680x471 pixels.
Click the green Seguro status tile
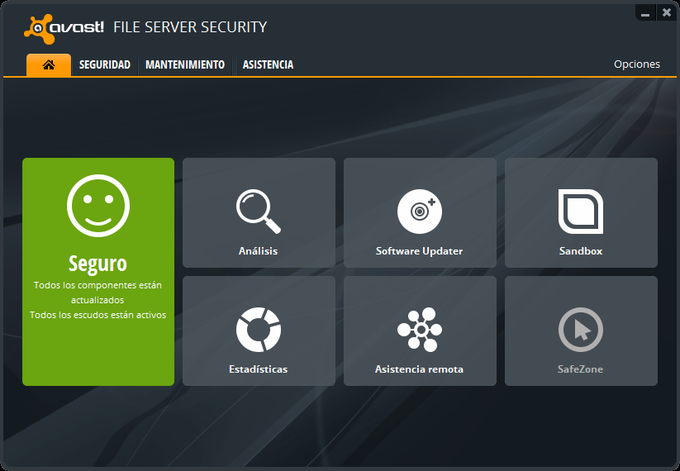98,271
